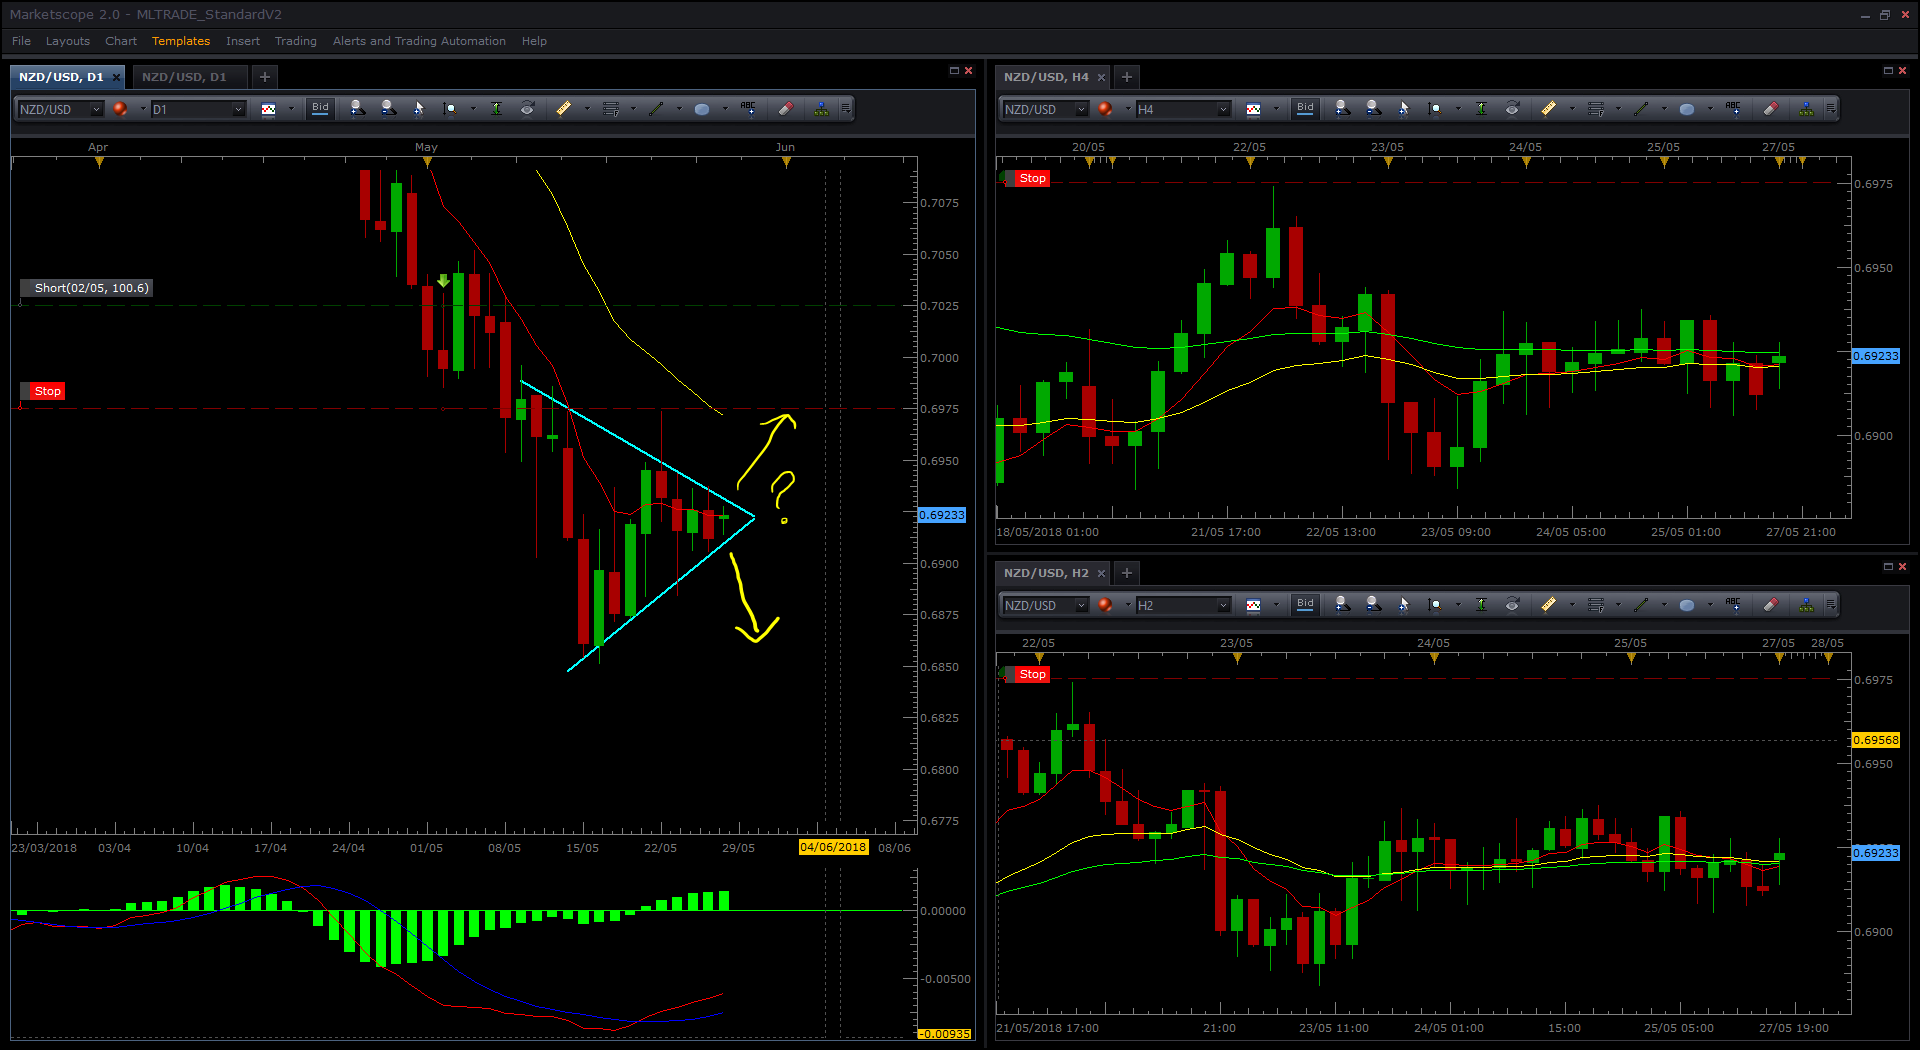Click the eye visibility icon in D1 toolbar
Screen dimensions: 1920x1050
527,108
